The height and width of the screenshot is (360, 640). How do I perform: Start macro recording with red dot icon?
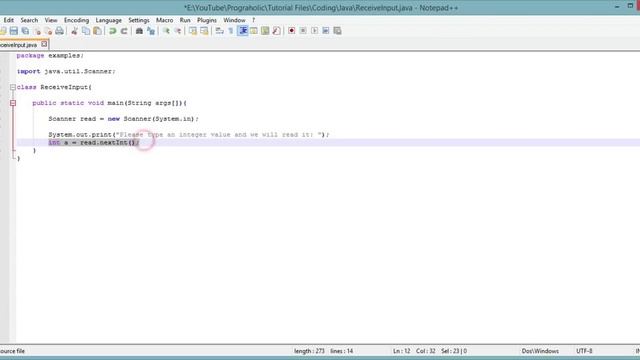click(291, 31)
